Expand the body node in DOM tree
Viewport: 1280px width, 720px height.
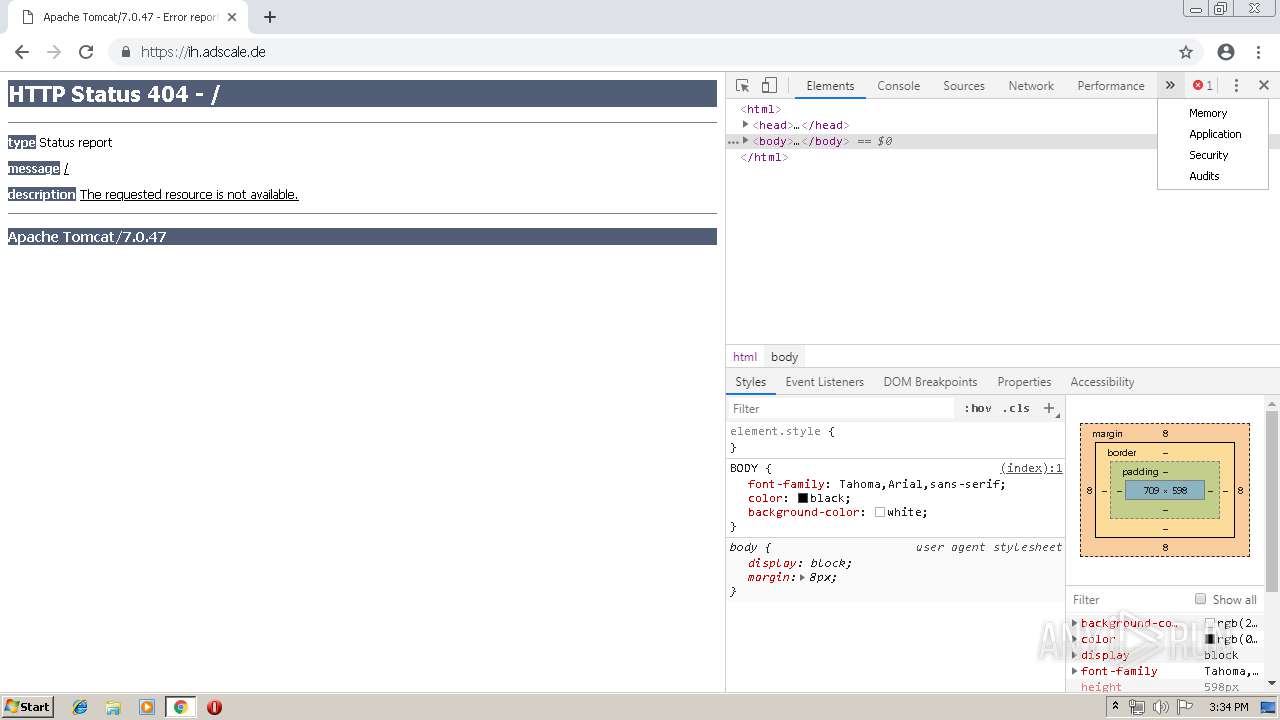pyautogui.click(x=746, y=141)
